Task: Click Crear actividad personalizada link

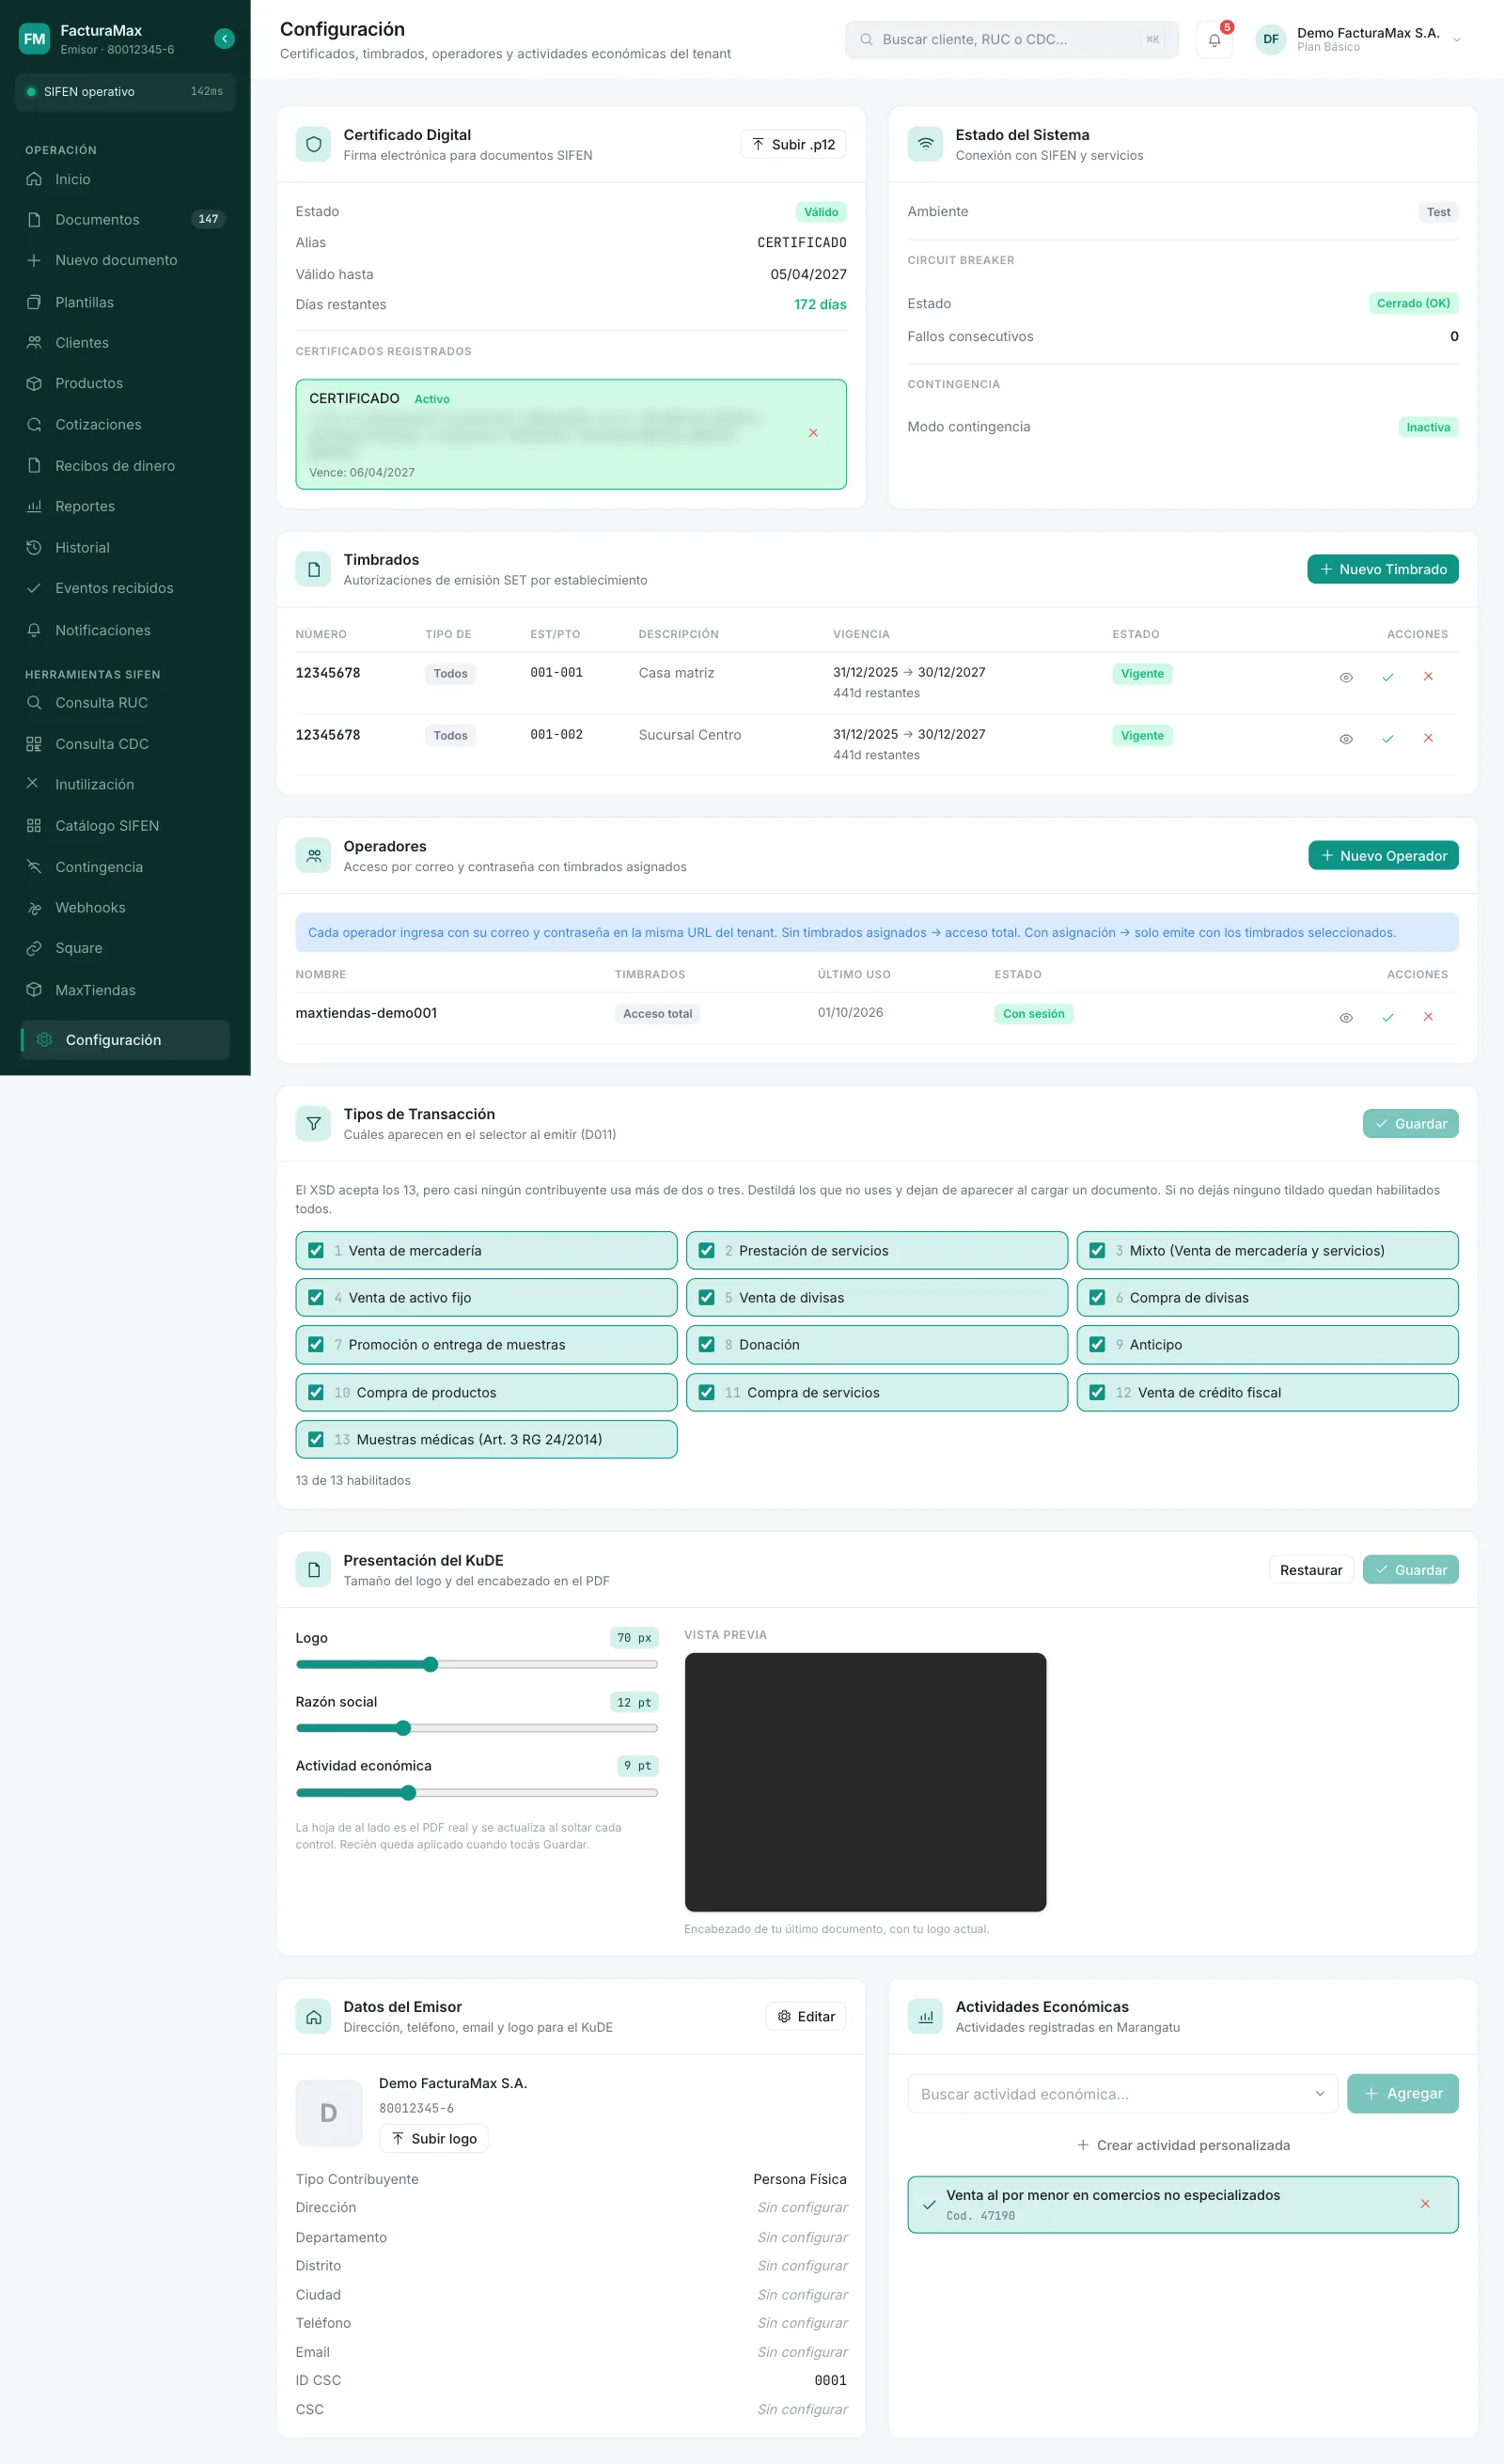Action: [1183, 2145]
